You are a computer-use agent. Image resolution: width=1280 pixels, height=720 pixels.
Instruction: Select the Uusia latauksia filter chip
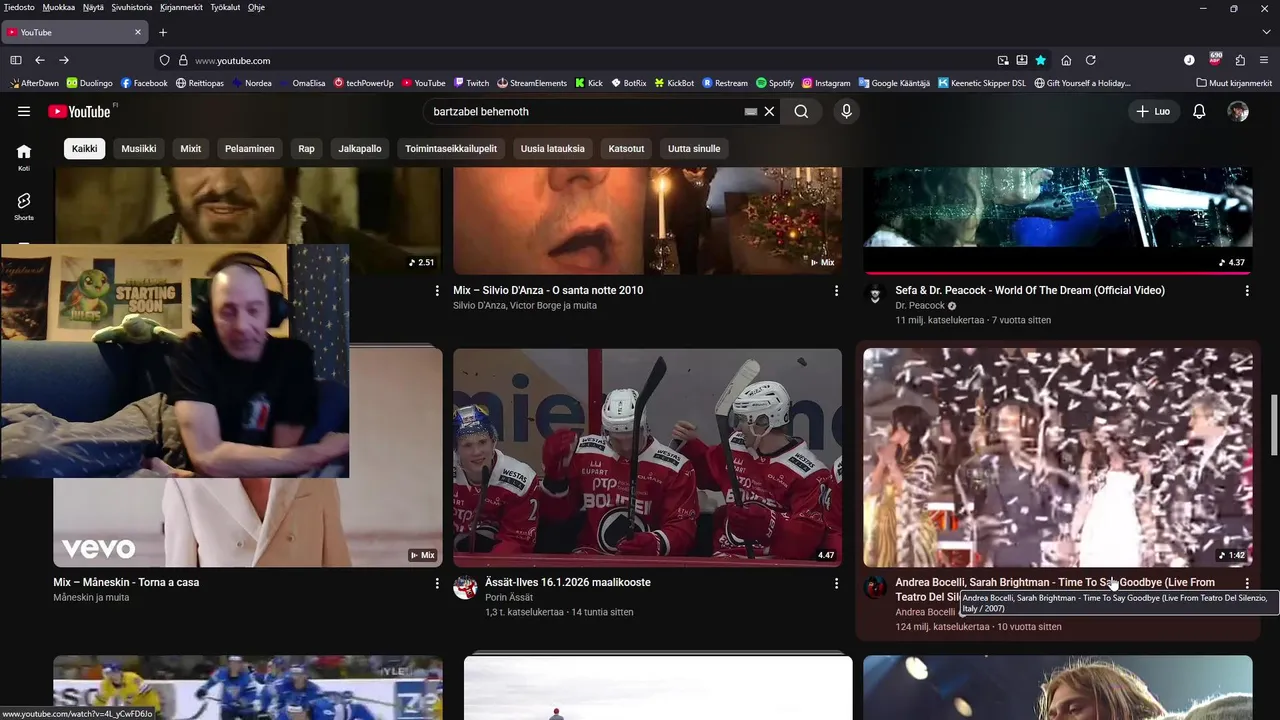(x=553, y=148)
